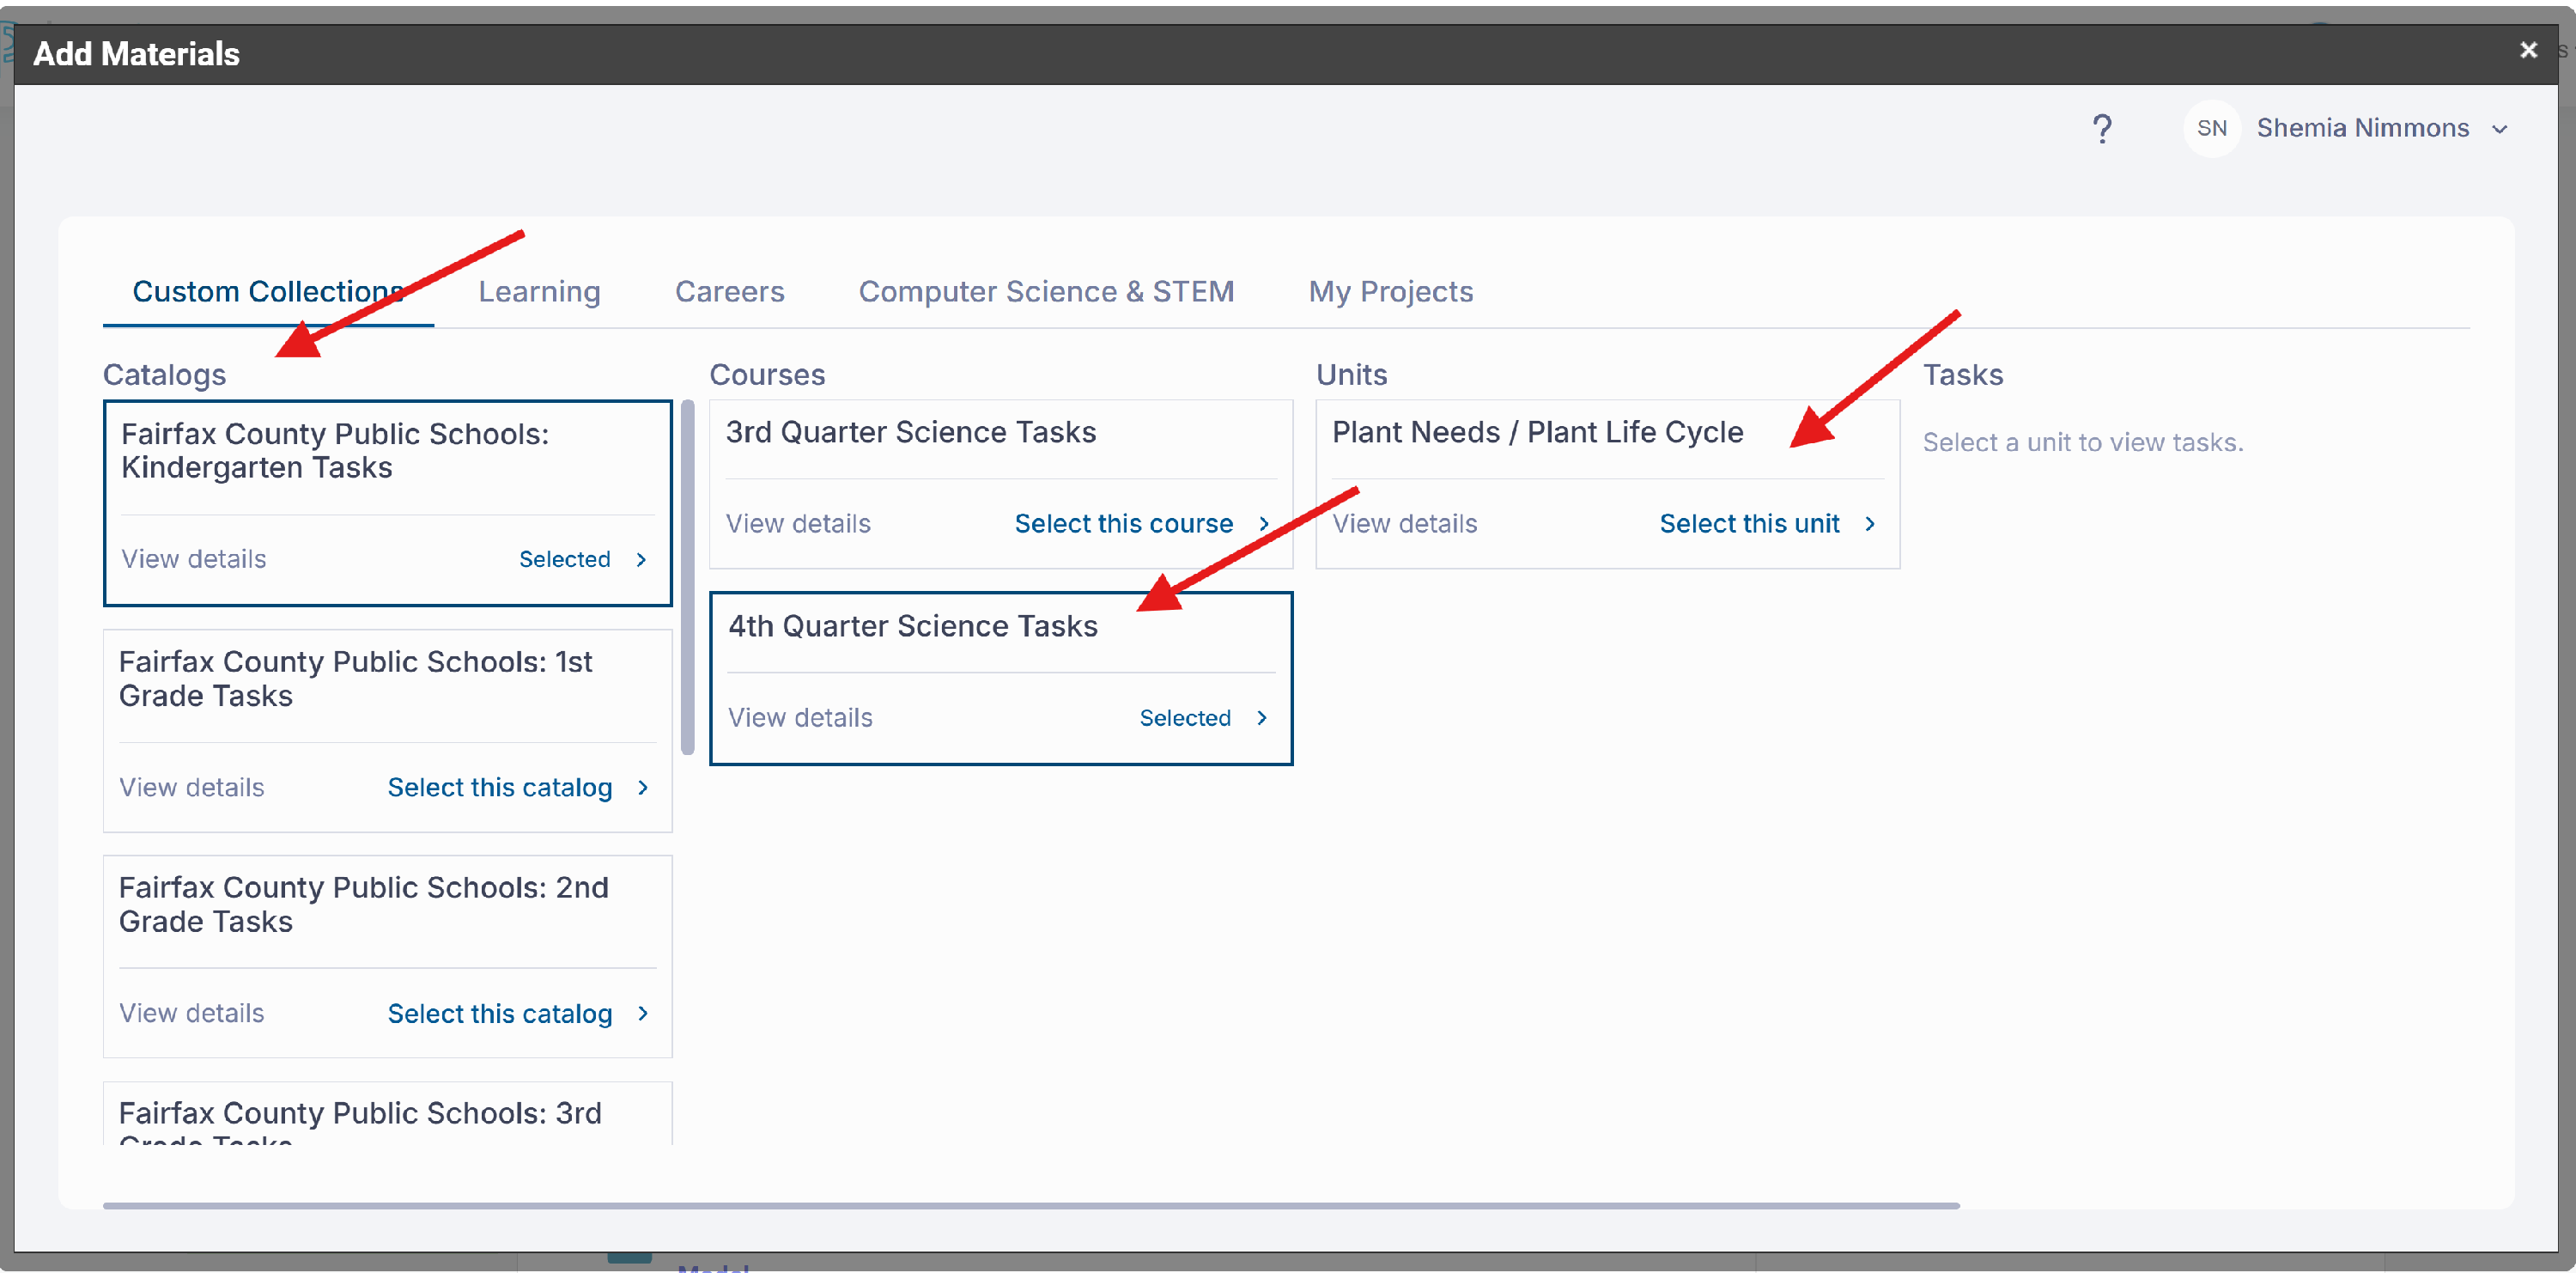
Task: View details of 1st Grade Tasks catalog
Action: [191, 787]
